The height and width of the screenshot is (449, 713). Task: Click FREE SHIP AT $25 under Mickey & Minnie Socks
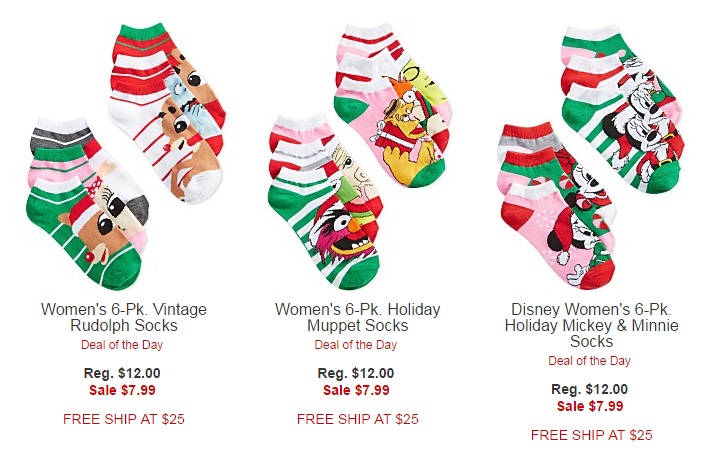591,435
